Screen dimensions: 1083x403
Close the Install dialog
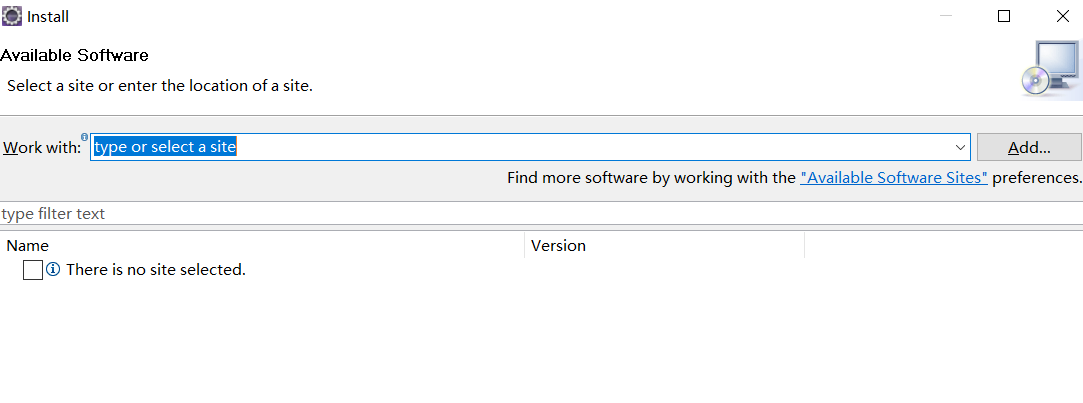[1063, 16]
